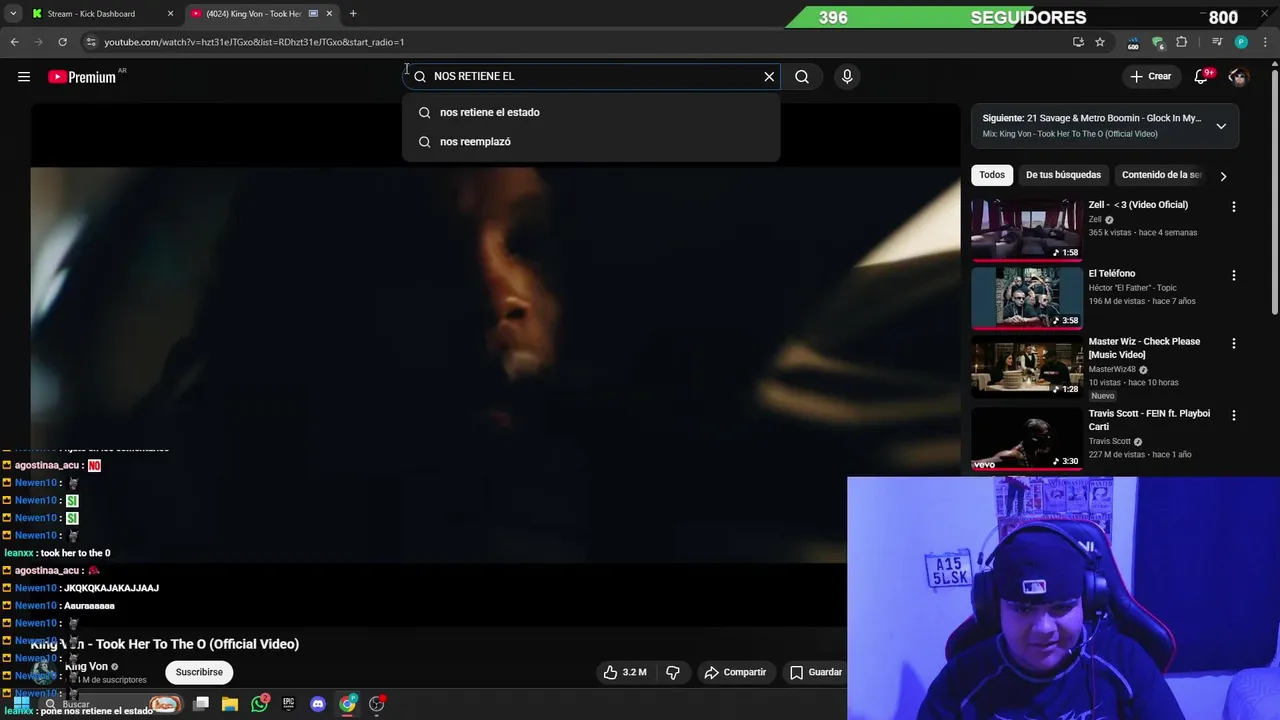The height and width of the screenshot is (720, 1280).
Task: Open the Crear create menu
Action: tap(1150, 77)
